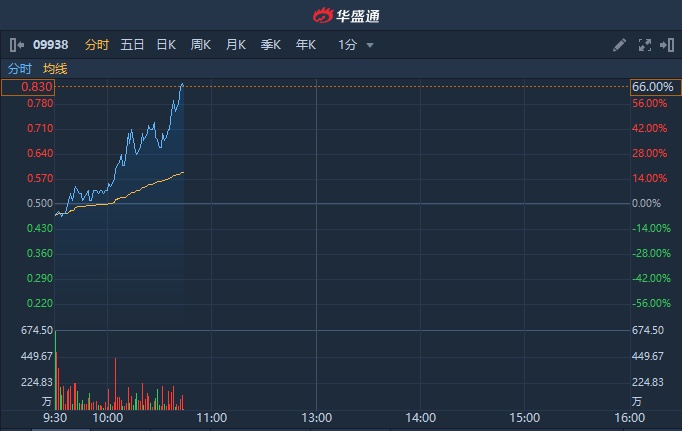Click the 13:00 time marker on axis
Viewport: 682px width, 431px height.
[316, 418]
